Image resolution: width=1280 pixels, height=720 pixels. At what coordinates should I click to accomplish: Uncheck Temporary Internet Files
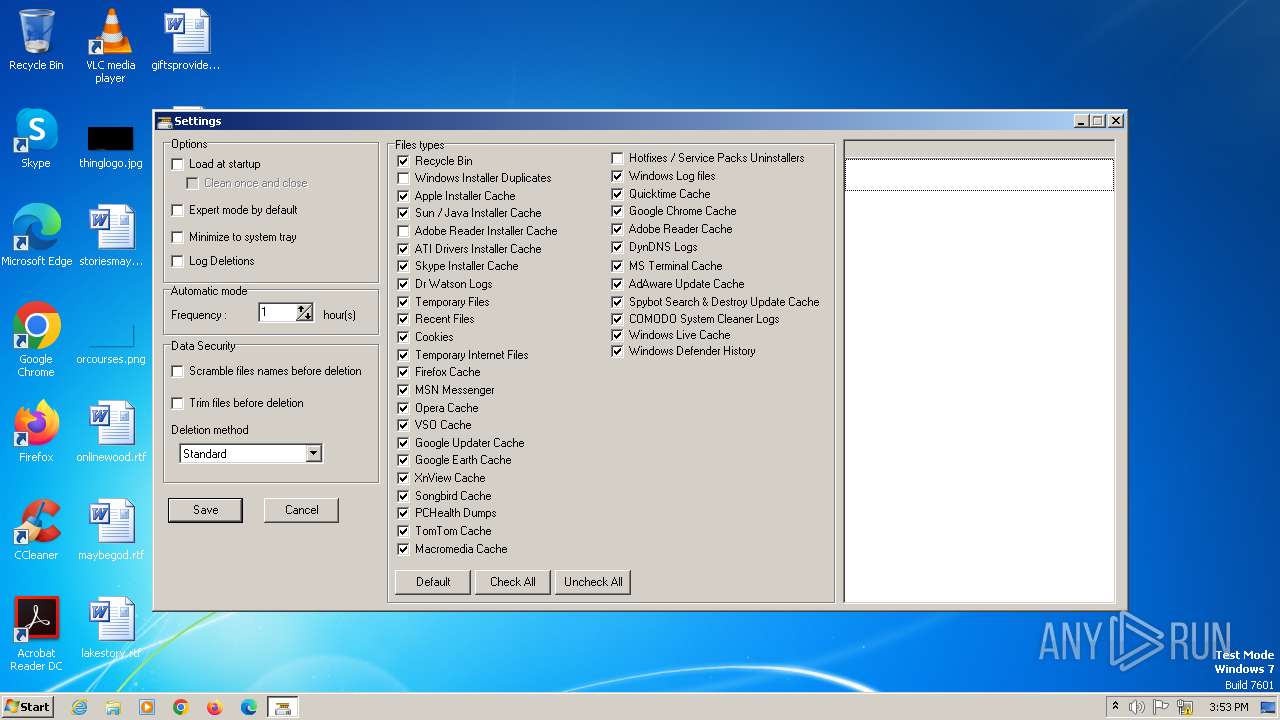coord(403,355)
